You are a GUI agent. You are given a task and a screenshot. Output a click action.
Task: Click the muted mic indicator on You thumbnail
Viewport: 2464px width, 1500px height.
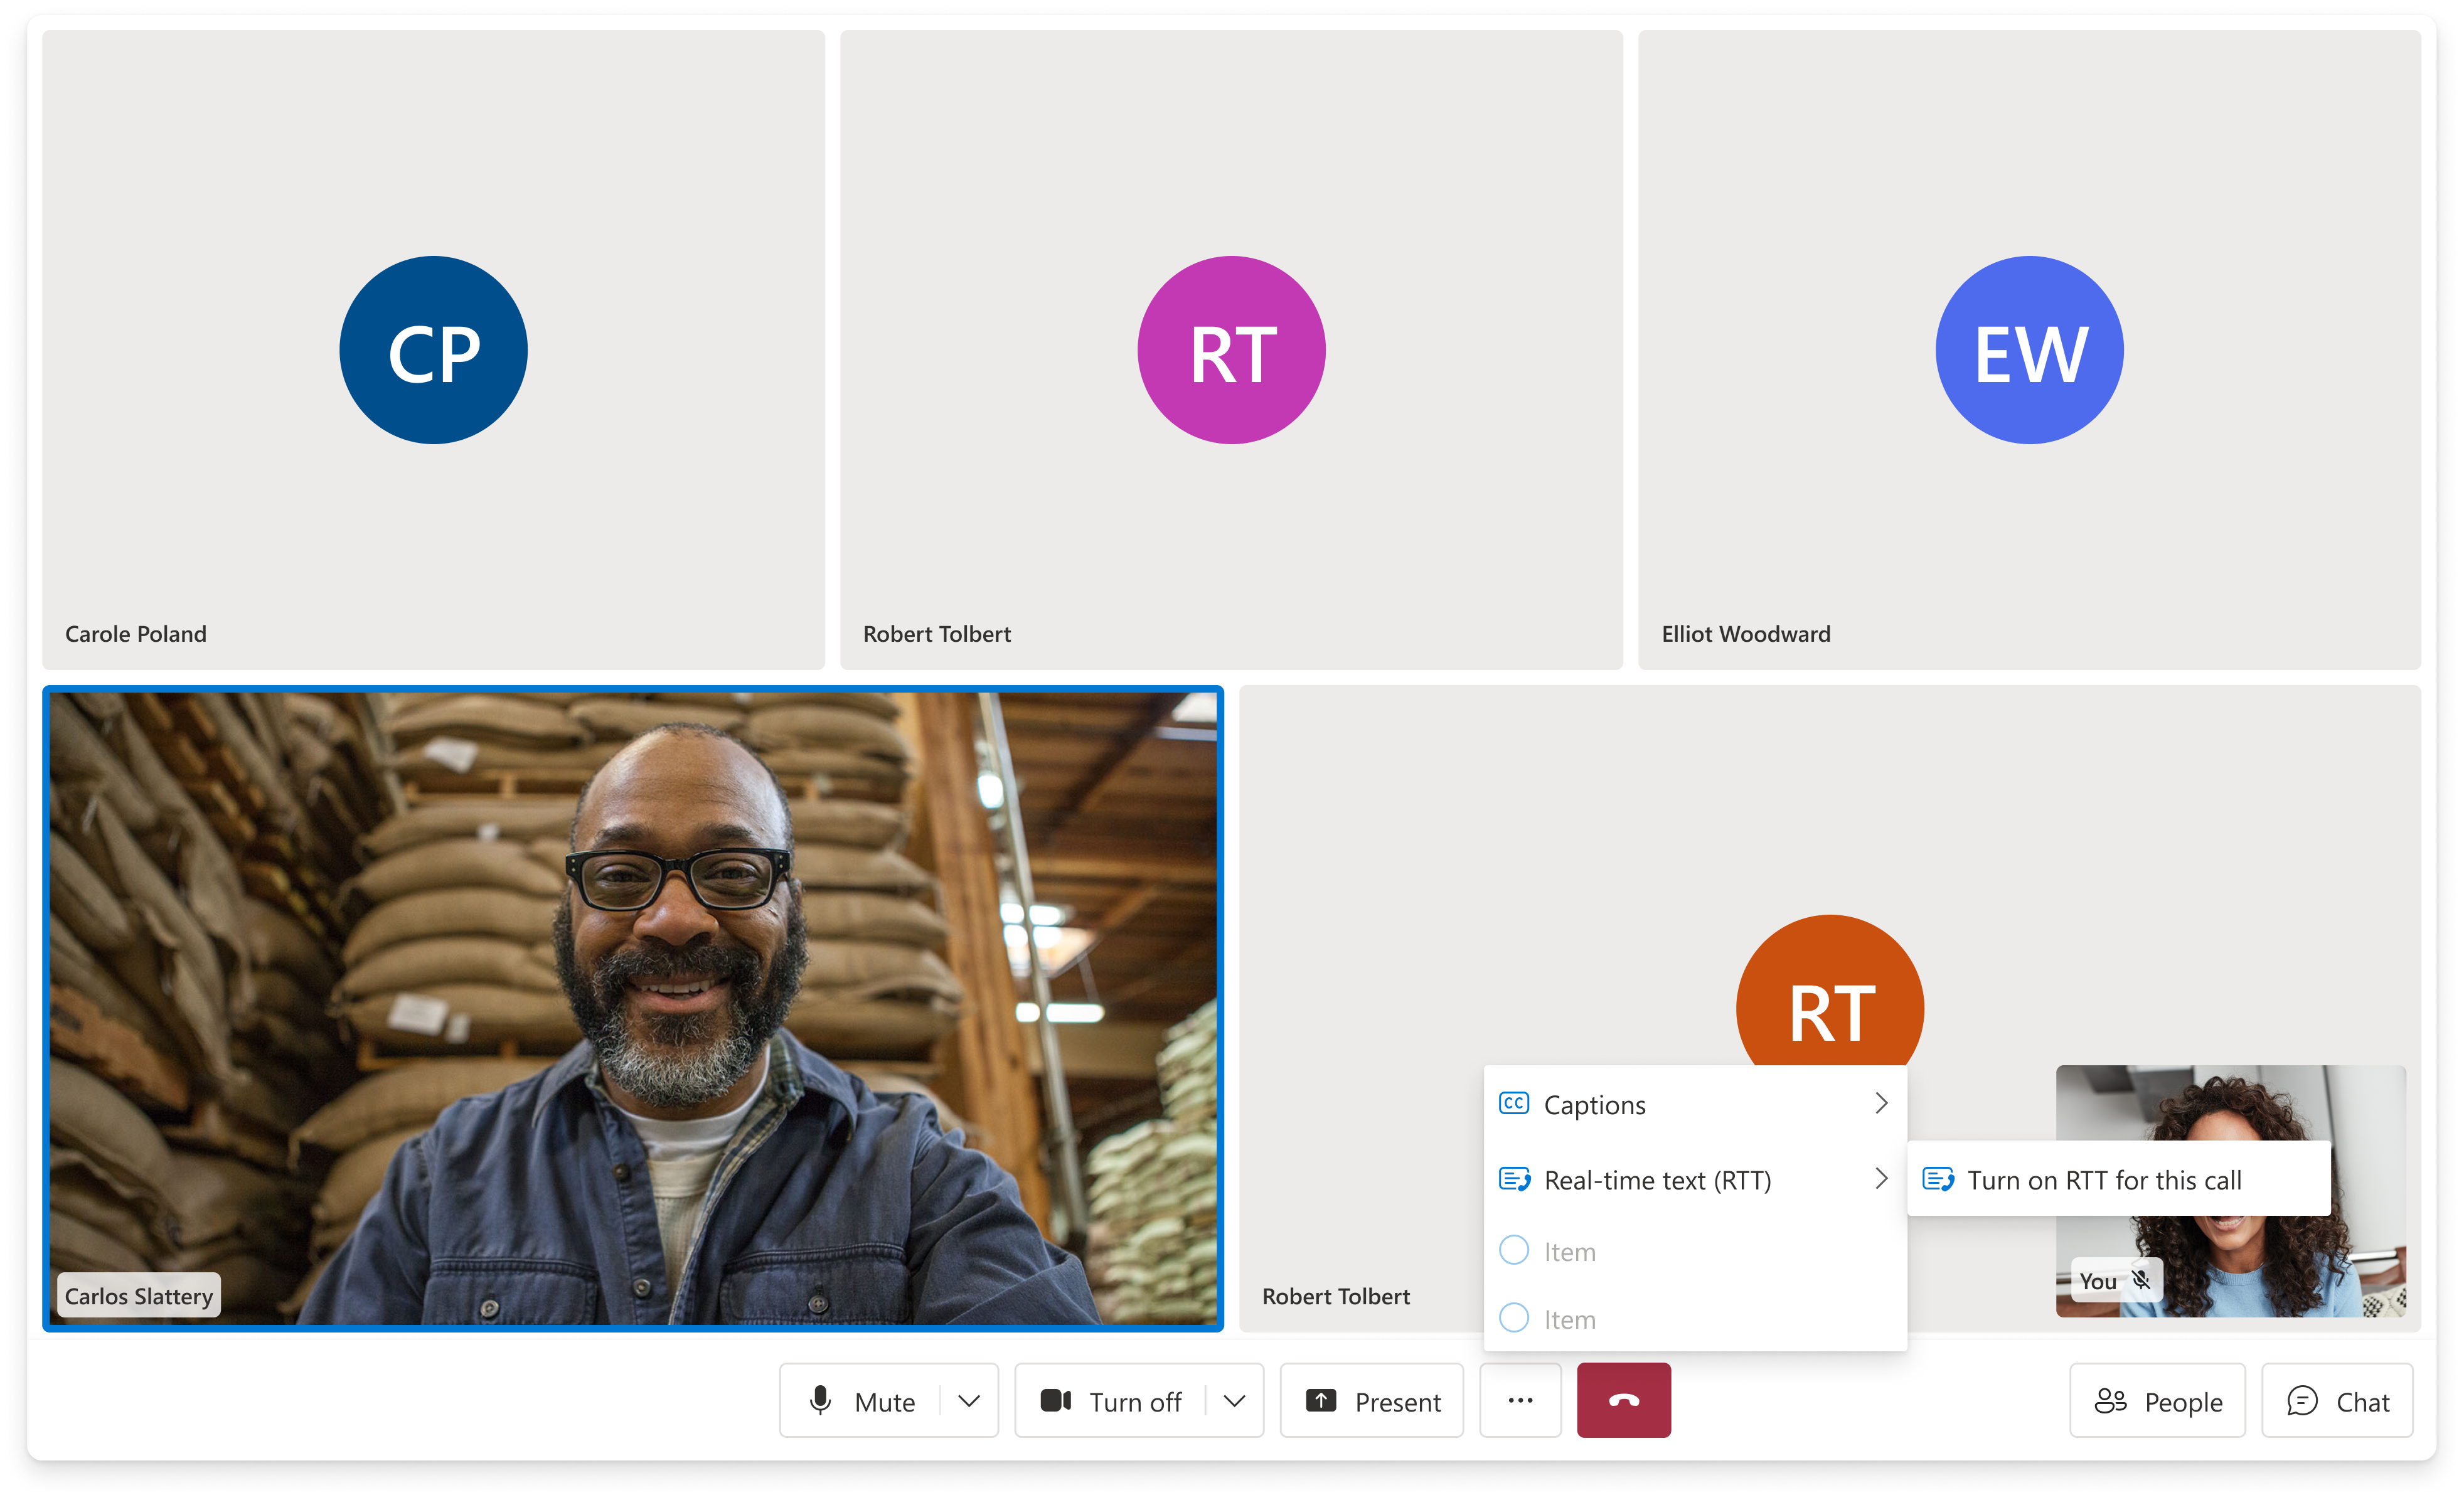(x=2140, y=1280)
